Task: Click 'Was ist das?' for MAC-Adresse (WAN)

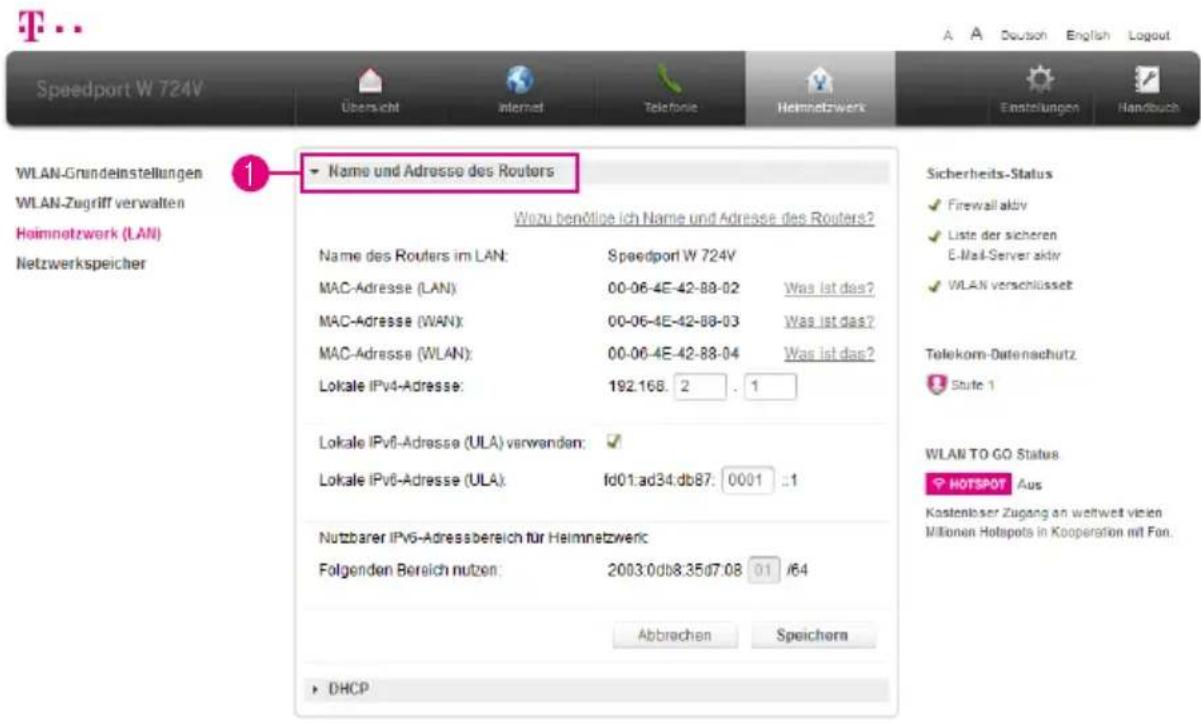Action: pos(829,321)
